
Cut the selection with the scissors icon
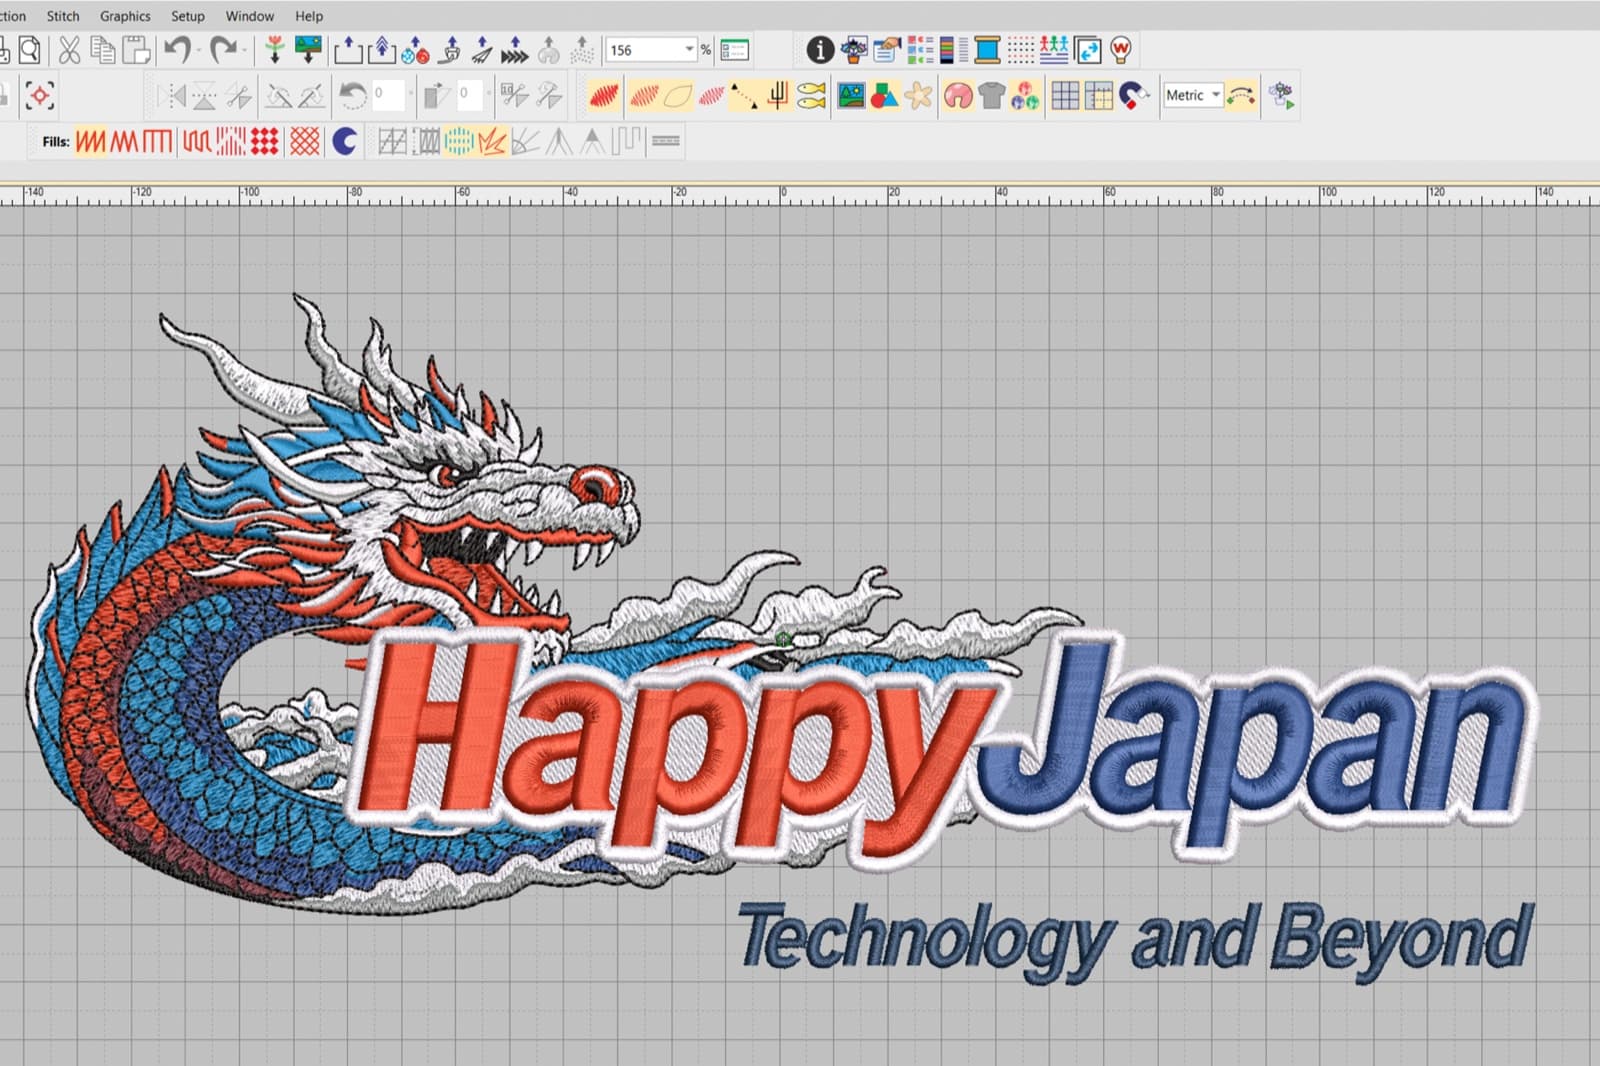69,50
